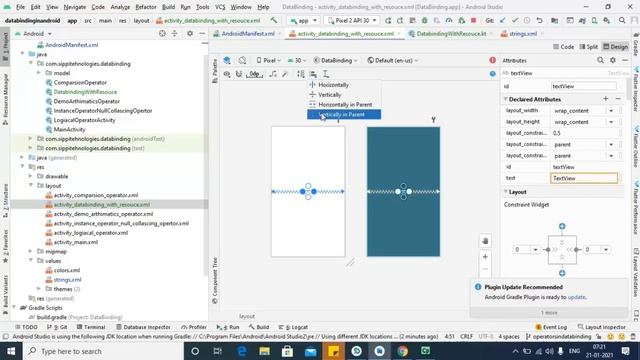Screen dimensions: 640x360
Task: Open layout_width wrap_content dropdown
Action: [x=611, y=111]
